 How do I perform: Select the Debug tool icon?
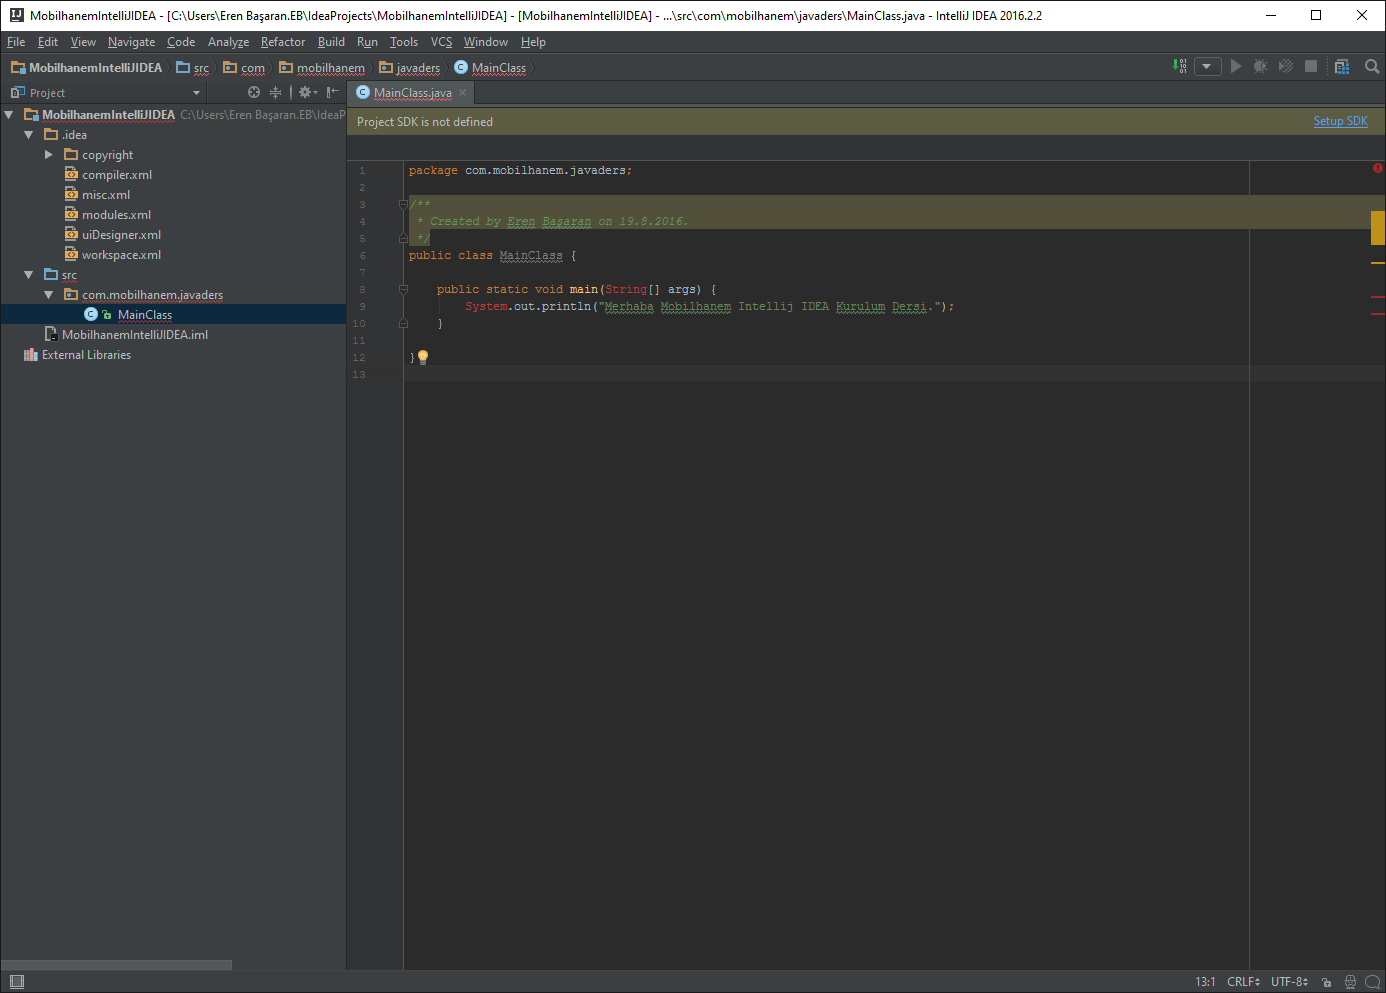pyautogui.click(x=1261, y=66)
